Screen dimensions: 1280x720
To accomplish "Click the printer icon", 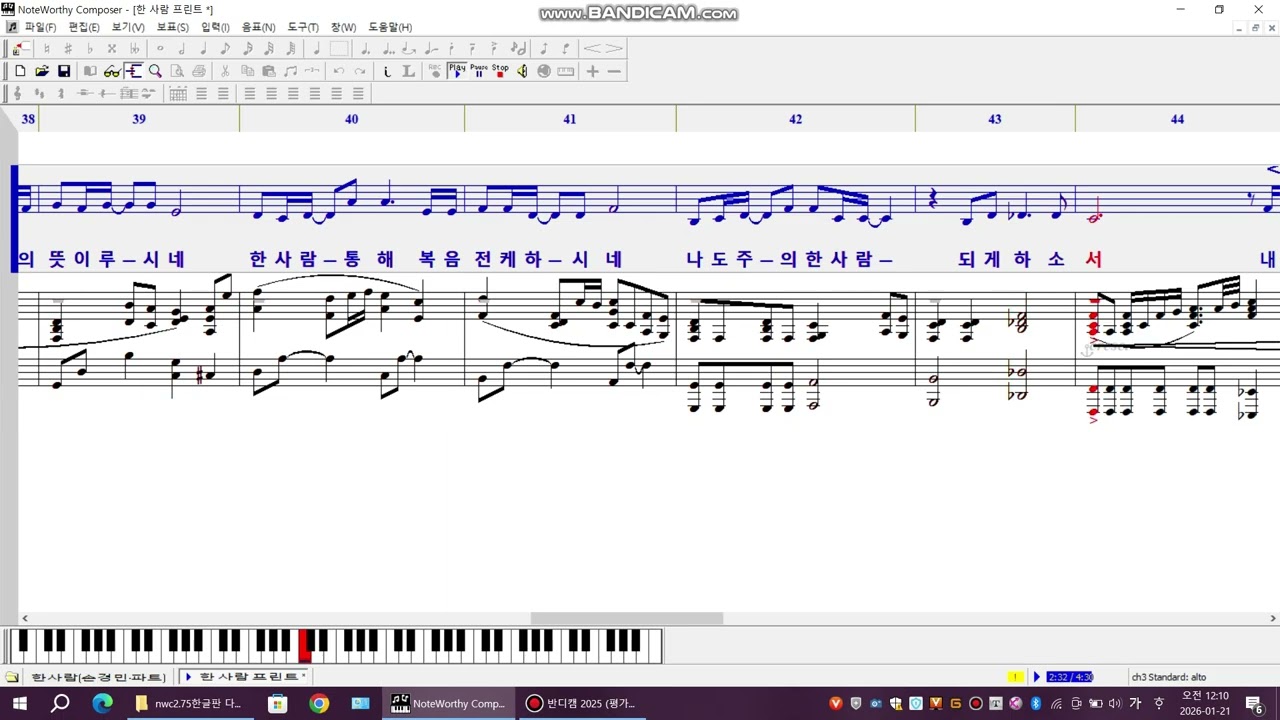I will [199, 71].
